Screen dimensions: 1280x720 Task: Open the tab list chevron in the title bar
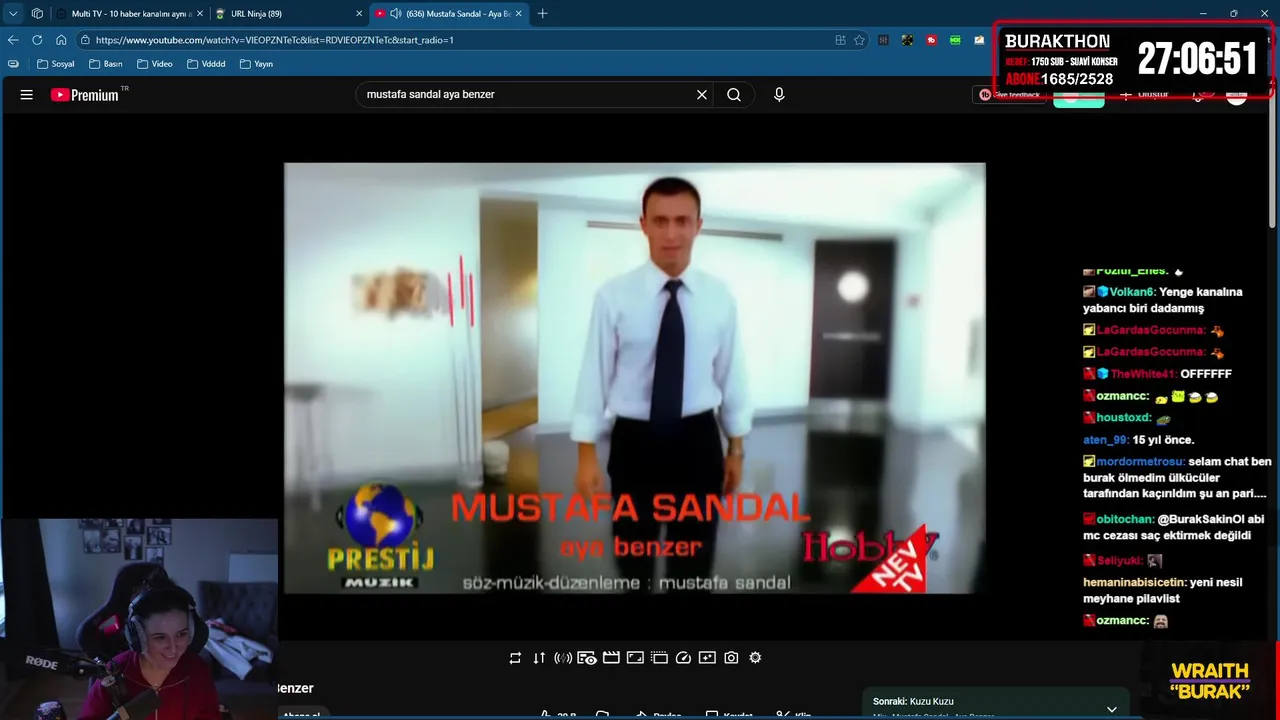pos(13,14)
